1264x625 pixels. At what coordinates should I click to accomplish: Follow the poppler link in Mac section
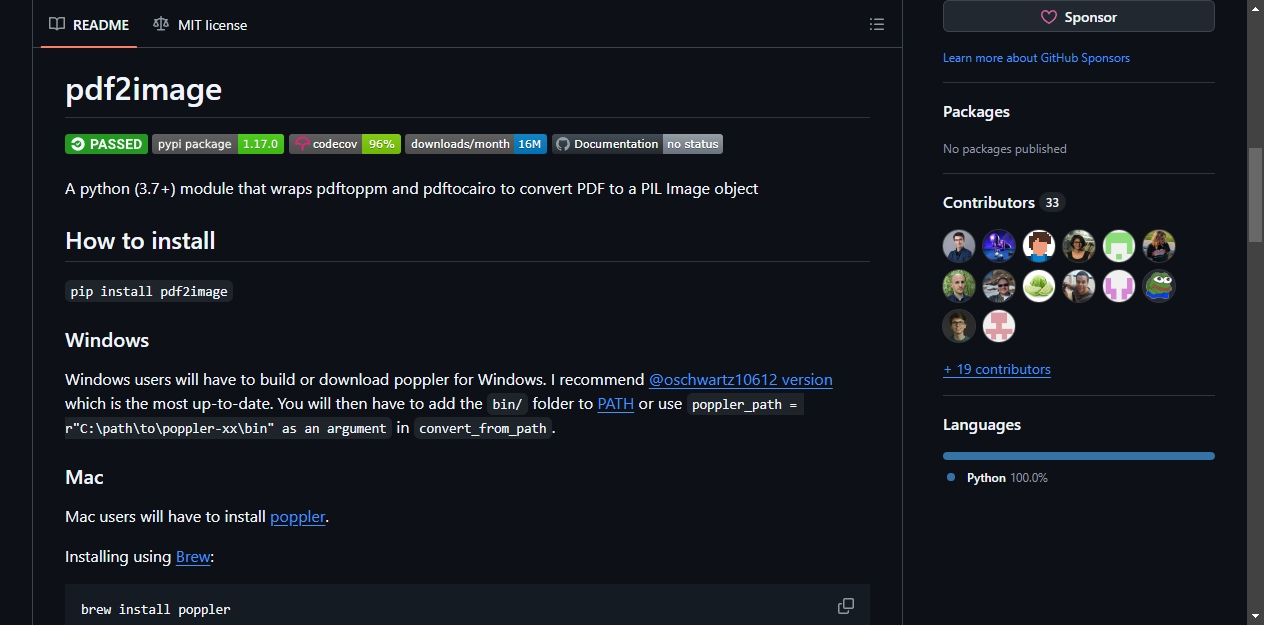[x=298, y=517]
